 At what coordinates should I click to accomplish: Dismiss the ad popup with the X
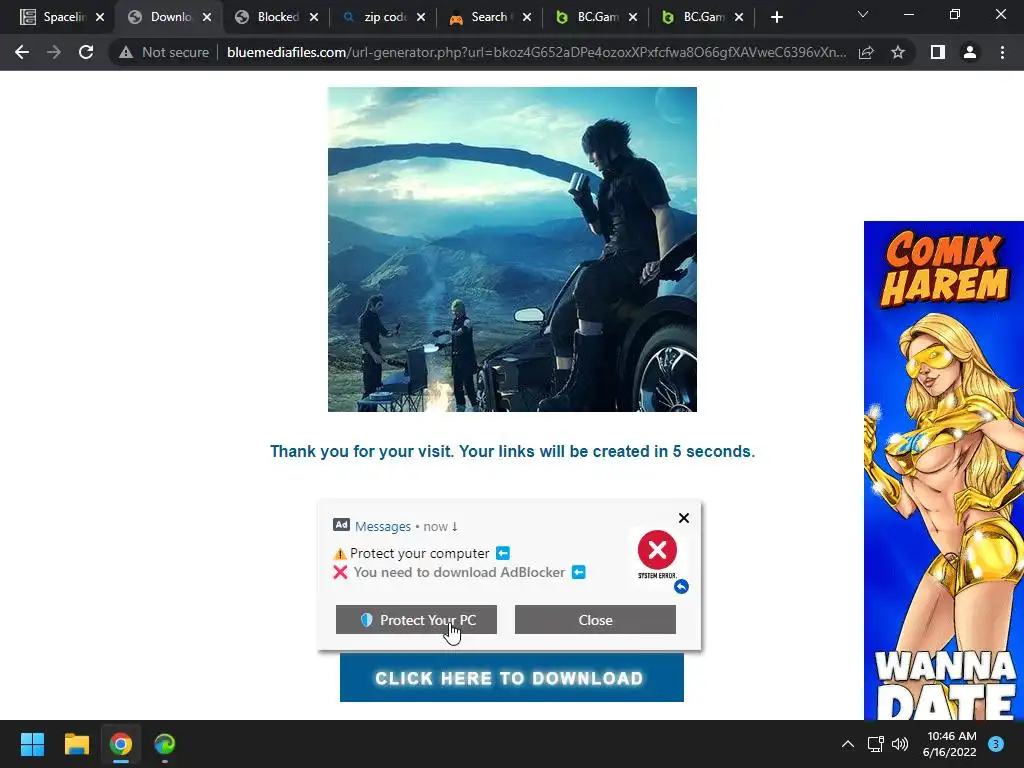point(684,518)
